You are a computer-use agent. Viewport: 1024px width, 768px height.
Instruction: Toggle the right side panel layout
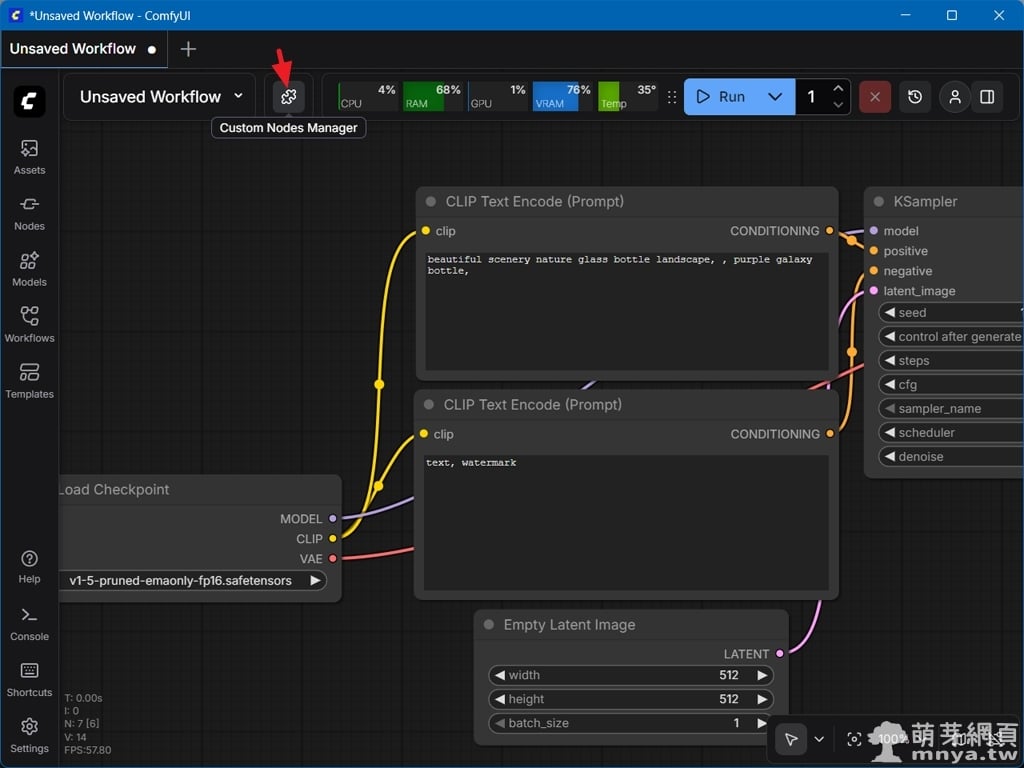pyautogui.click(x=987, y=97)
